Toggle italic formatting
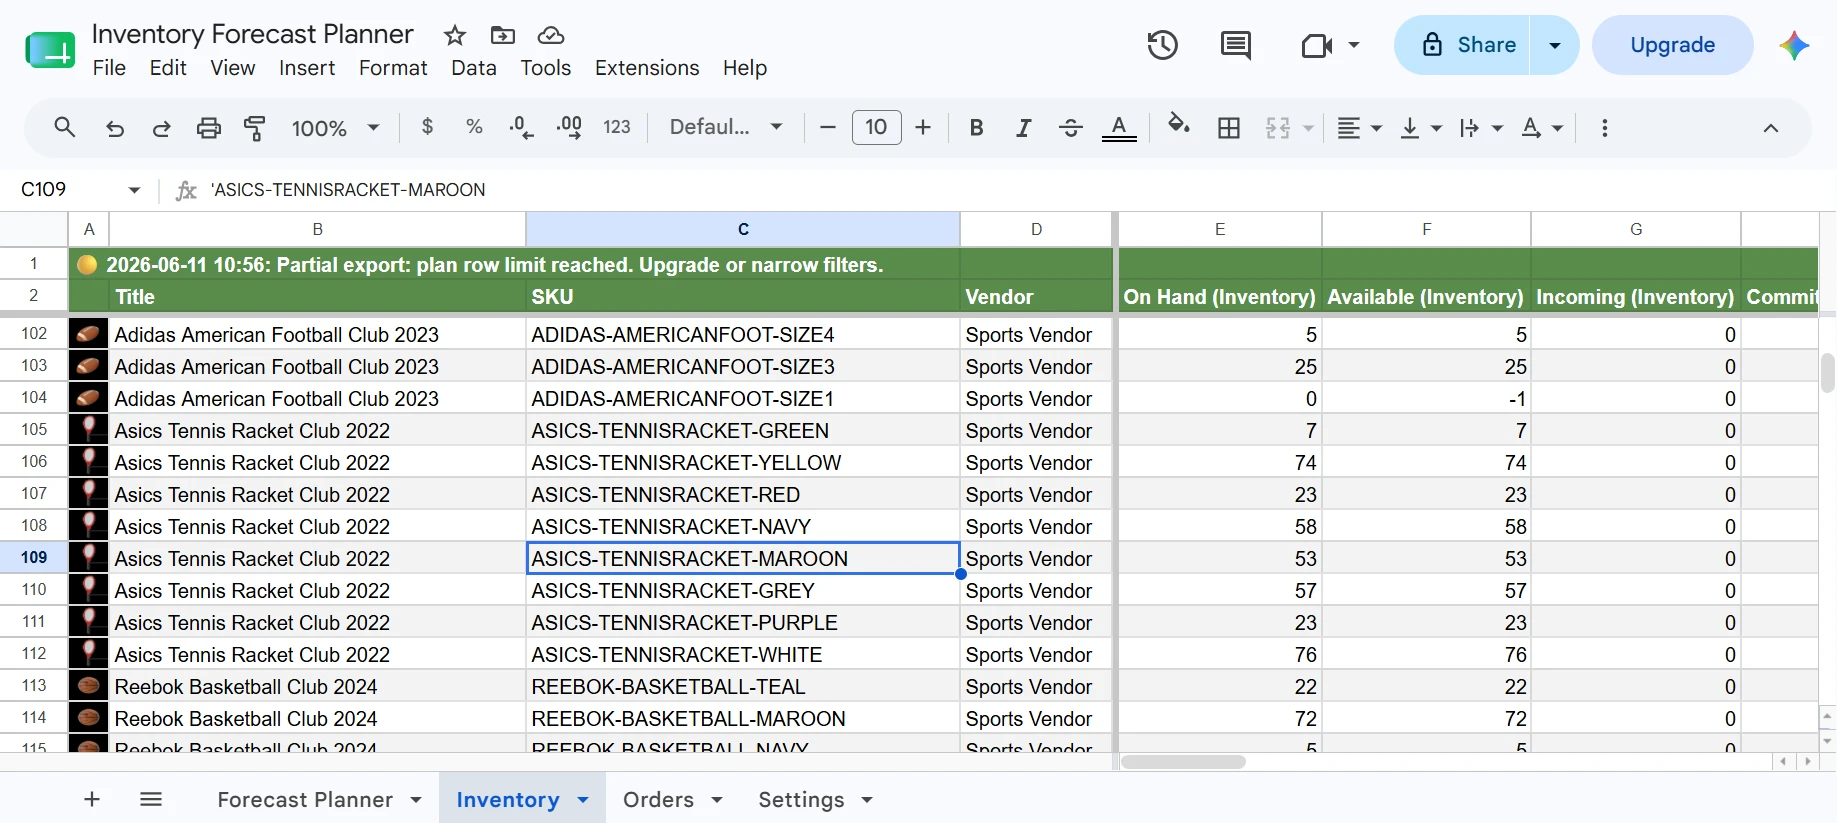The width and height of the screenshot is (1837, 823). pos(1023,128)
